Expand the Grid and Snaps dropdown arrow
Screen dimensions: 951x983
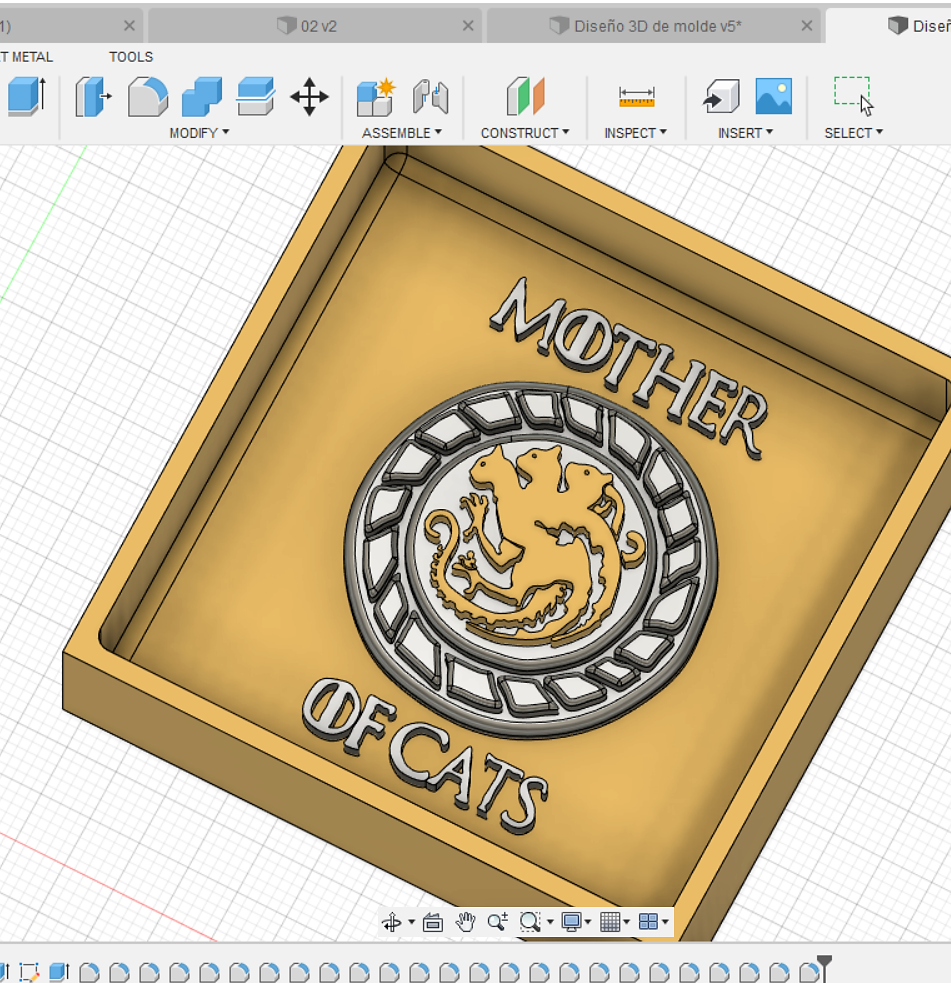[626, 922]
